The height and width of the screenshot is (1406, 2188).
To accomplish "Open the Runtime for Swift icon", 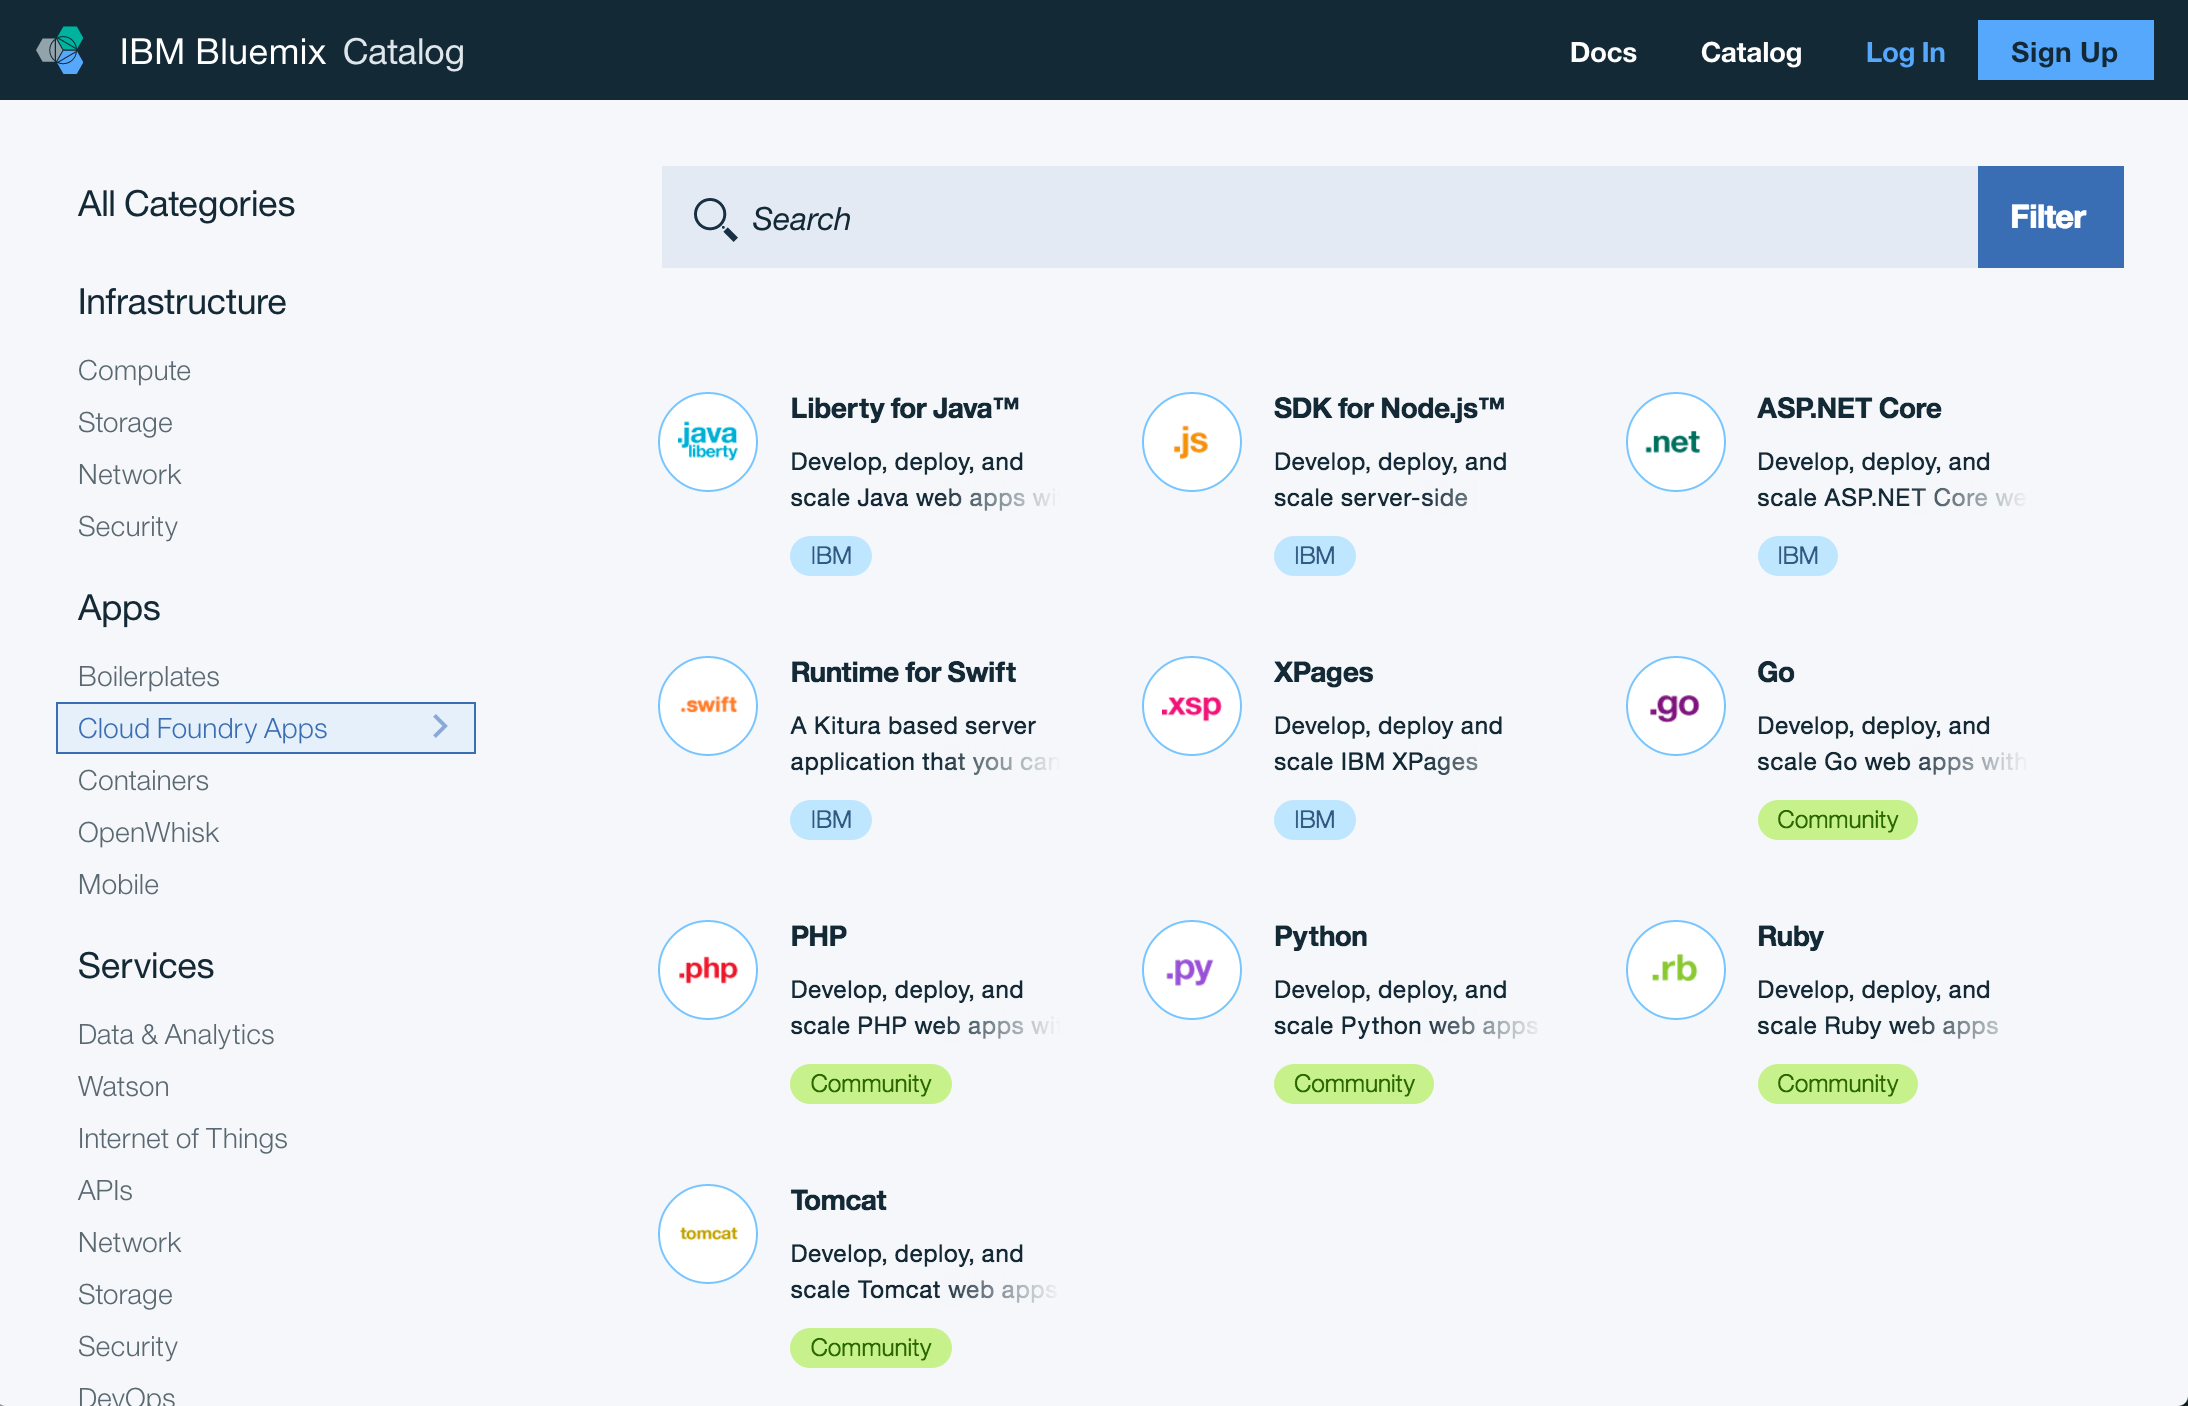I will pyautogui.click(x=708, y=706).
